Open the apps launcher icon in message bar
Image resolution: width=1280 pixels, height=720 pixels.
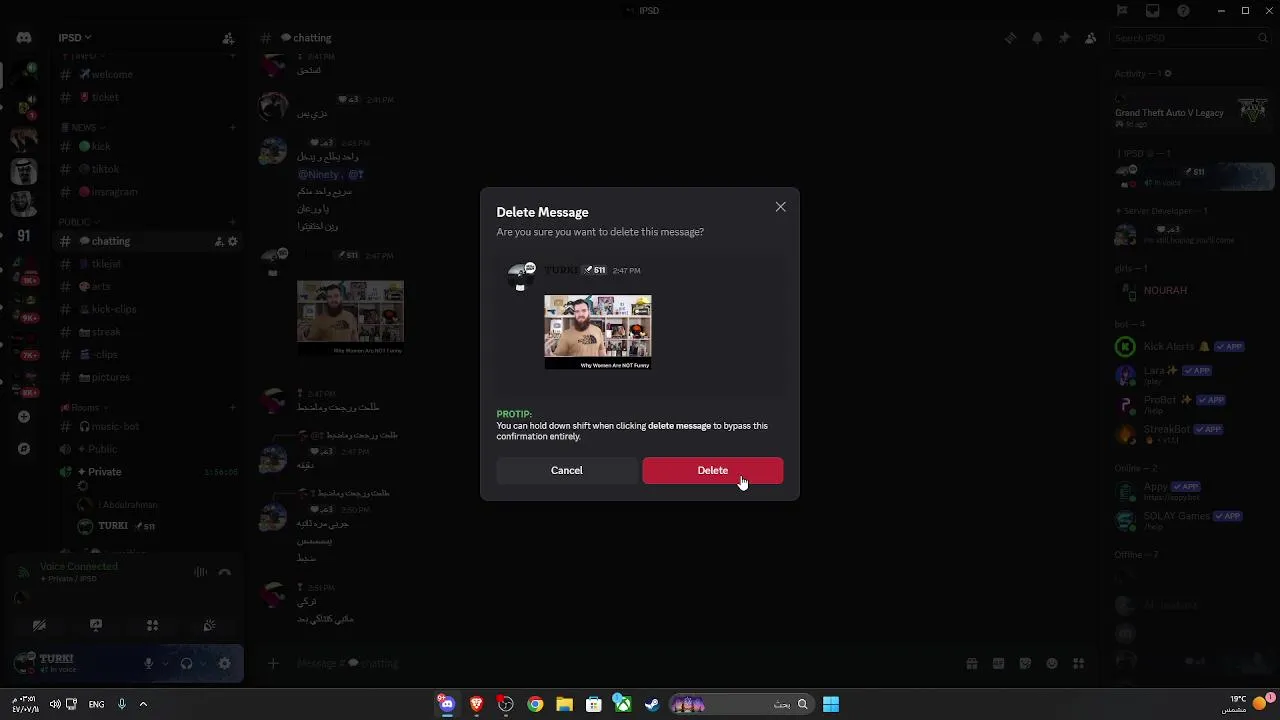pyautogui.click(x=1078, y=663)
